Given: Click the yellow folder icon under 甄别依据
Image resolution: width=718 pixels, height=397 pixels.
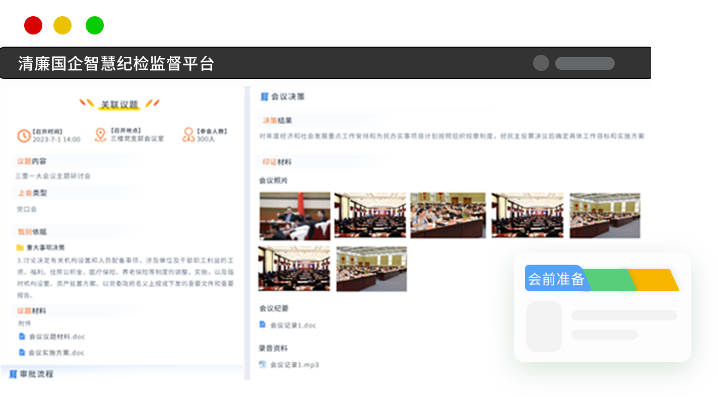Looking at the screenshot, I should [20, 248].
